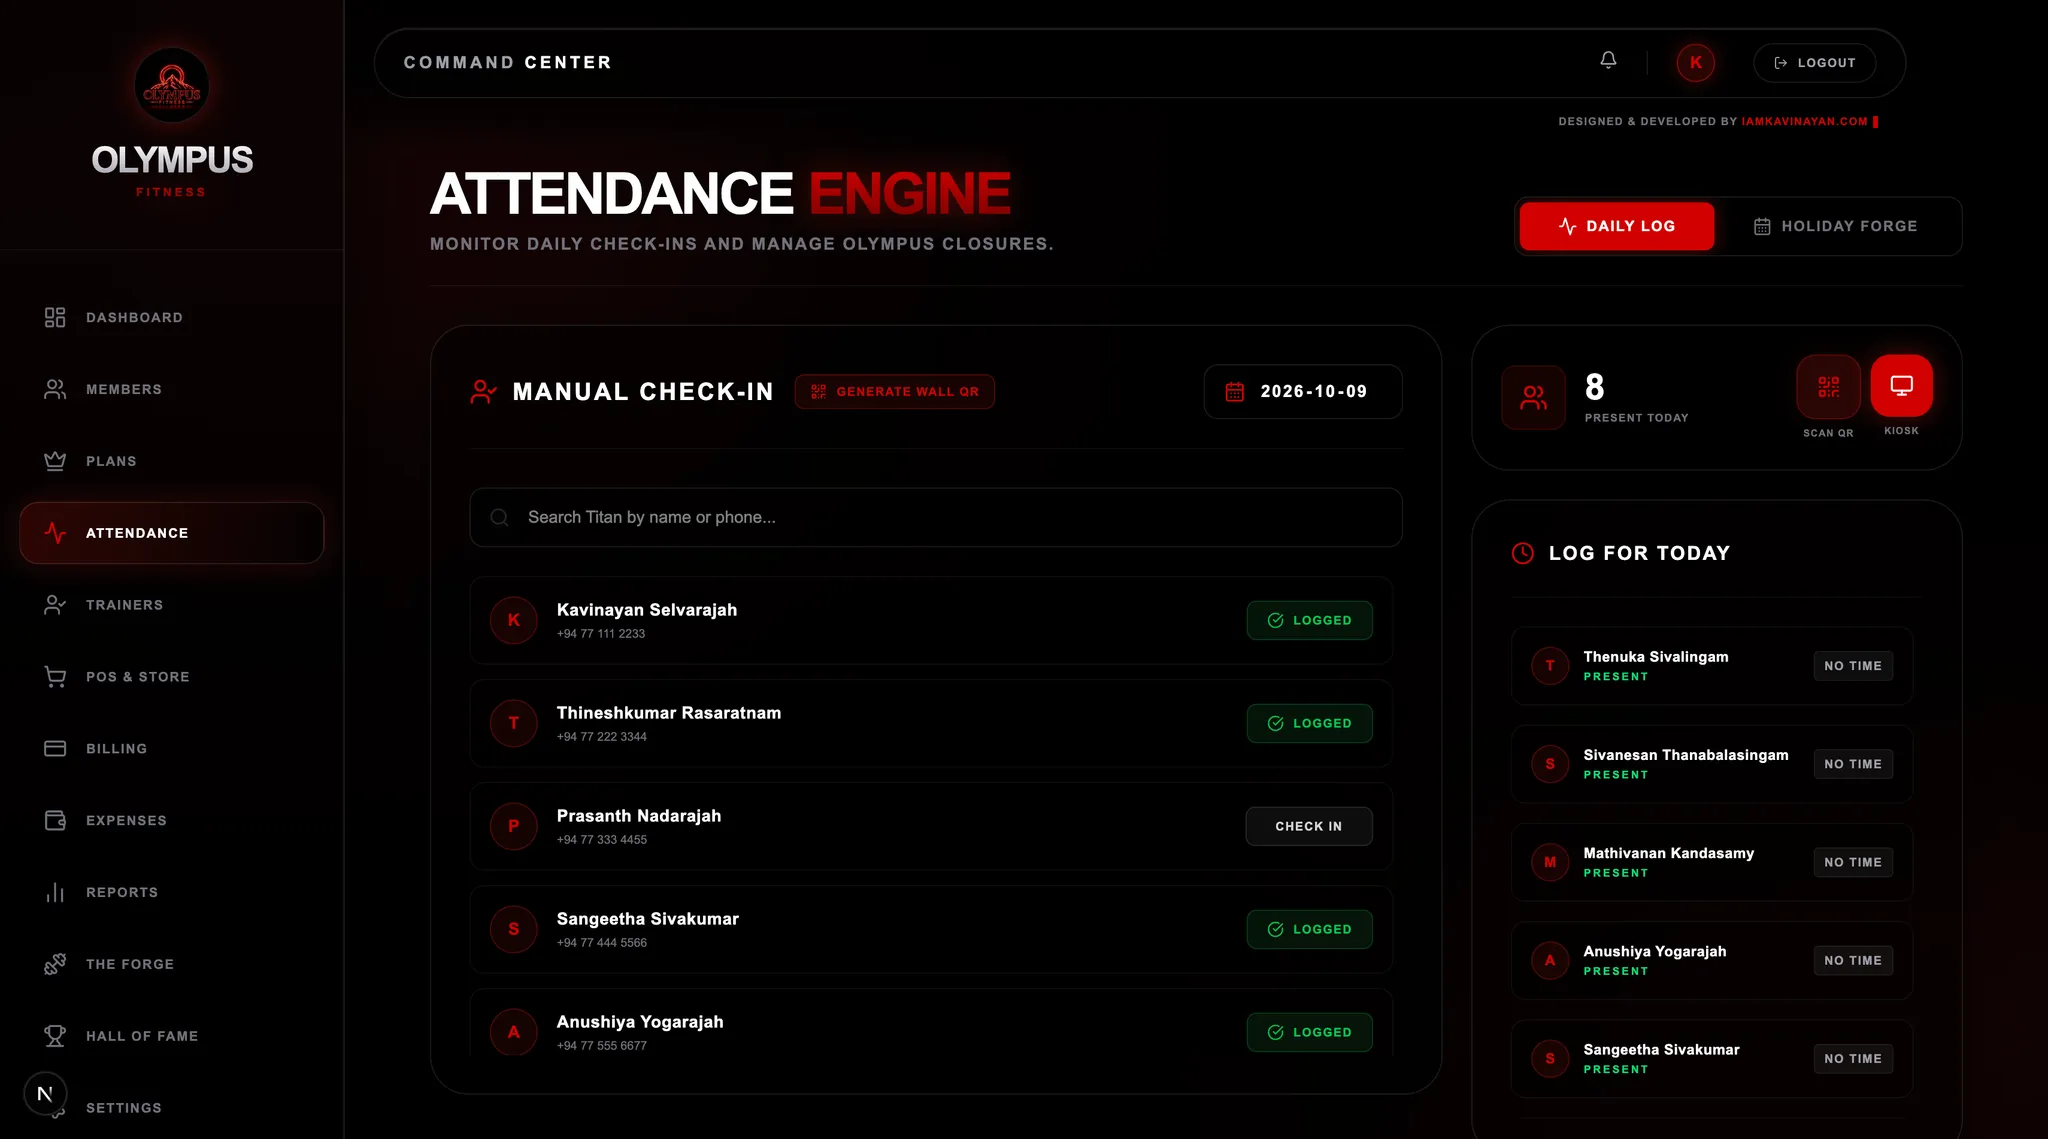Click No Time badge for Mathivanan Kandasamy
2048x1139 pixels.
(x=1853, y=862)
